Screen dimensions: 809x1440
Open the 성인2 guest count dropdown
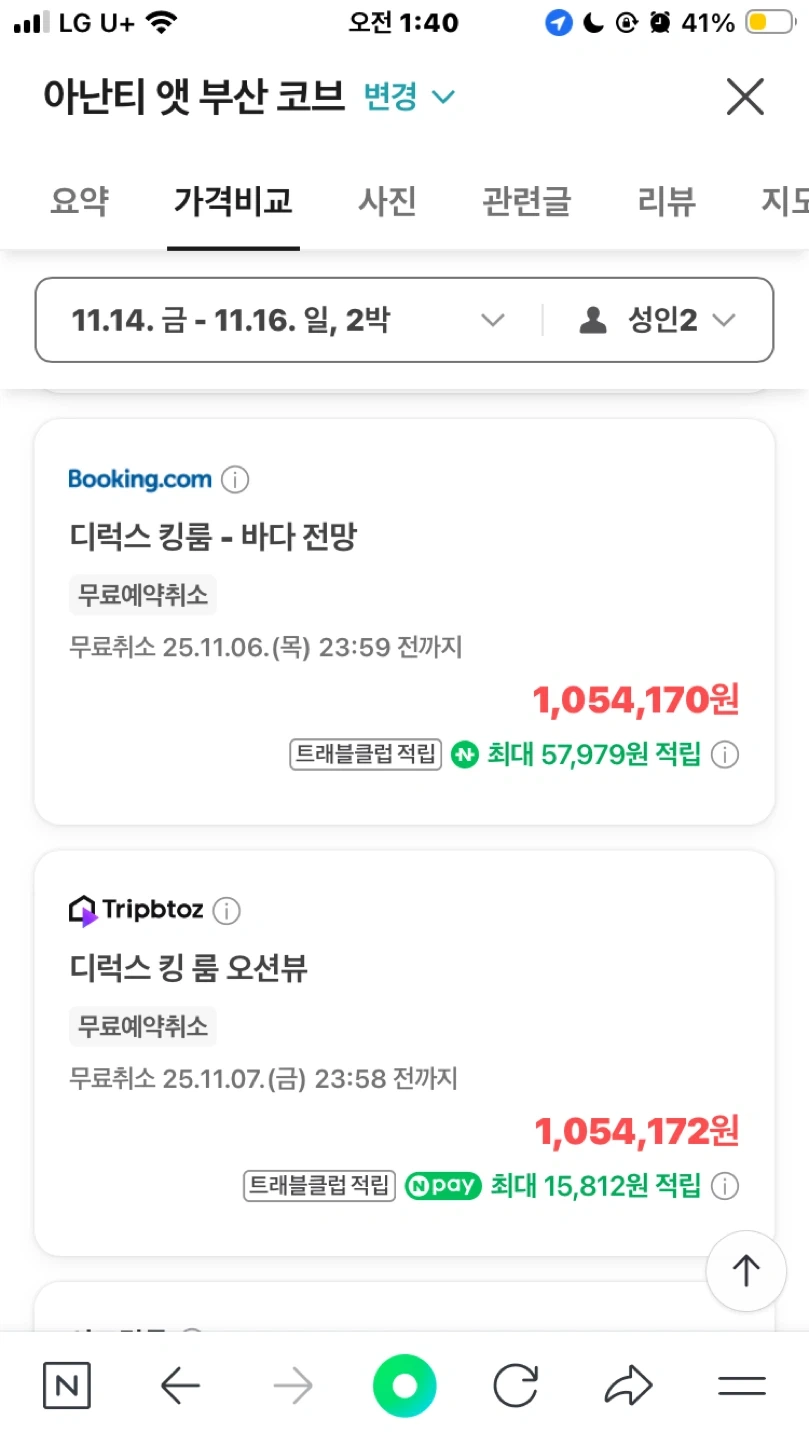tap(658, 320)
